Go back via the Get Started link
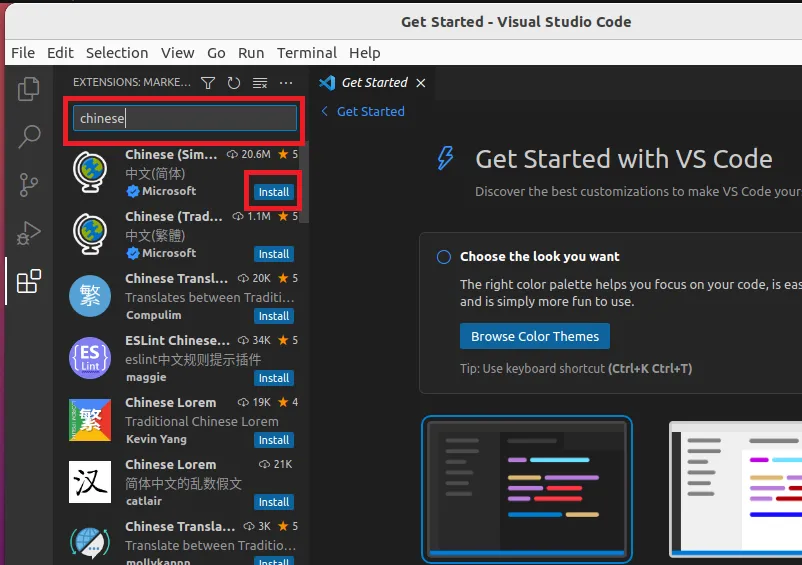This screenshot has width=802, height=565. tap(370, 111)
